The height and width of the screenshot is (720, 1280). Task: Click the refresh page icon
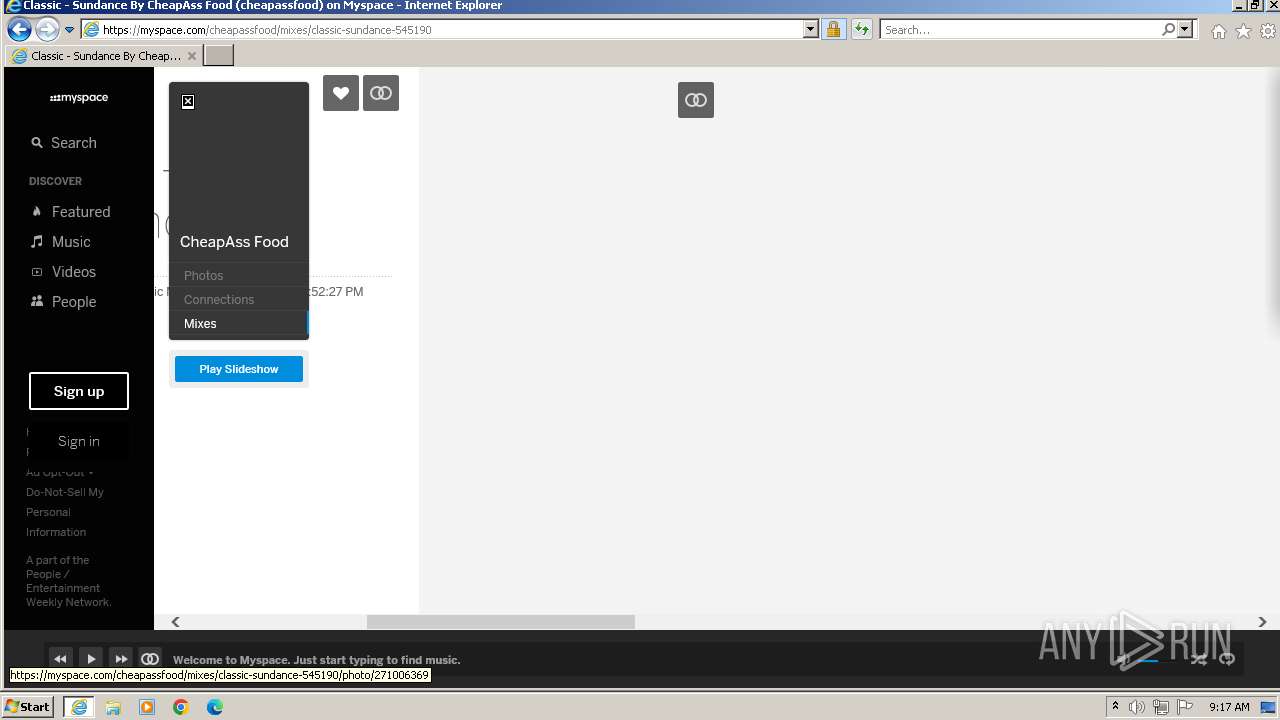[861, 30]
